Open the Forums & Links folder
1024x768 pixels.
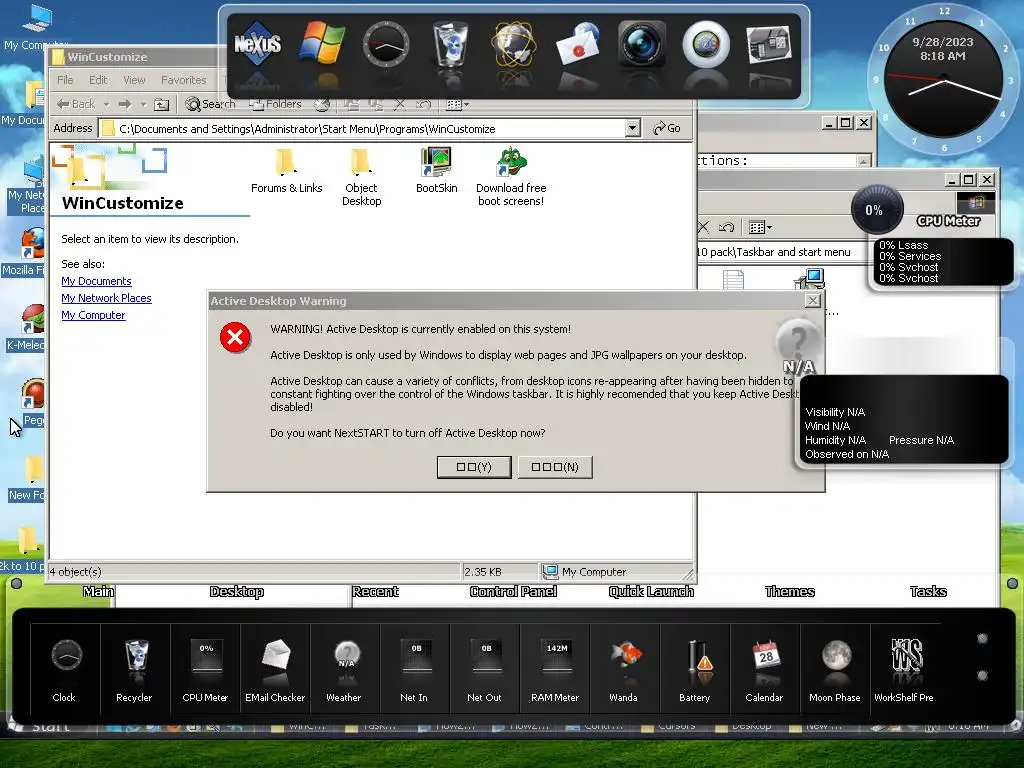click(x=286, y=171)
